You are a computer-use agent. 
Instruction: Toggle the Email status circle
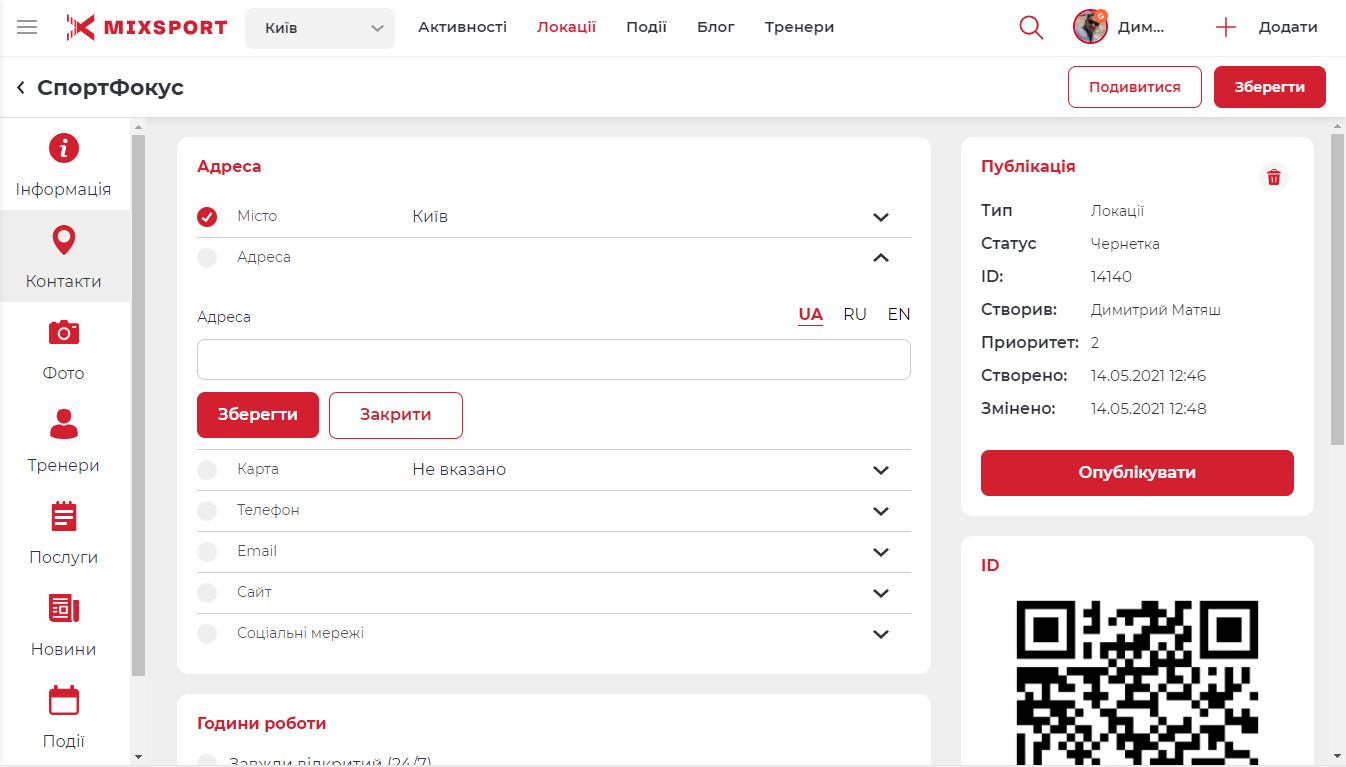pos(207,552)
